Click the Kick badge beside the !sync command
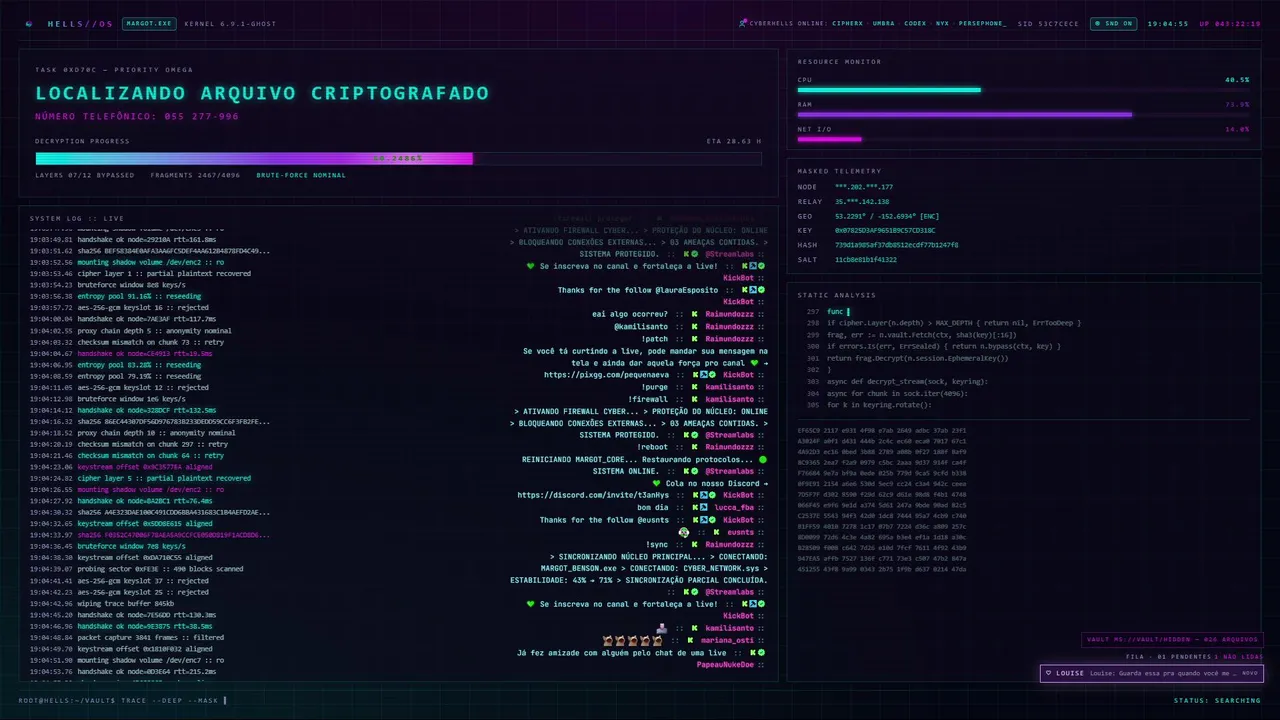1280x720 pixels. (695, 544)
